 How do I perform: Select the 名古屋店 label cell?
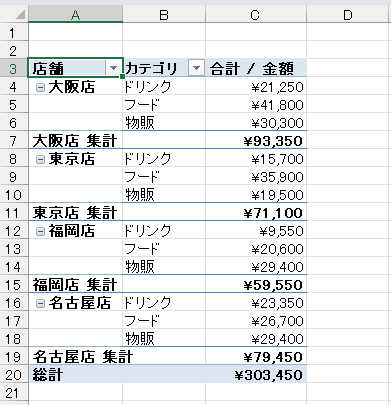(x=76, y=303)
